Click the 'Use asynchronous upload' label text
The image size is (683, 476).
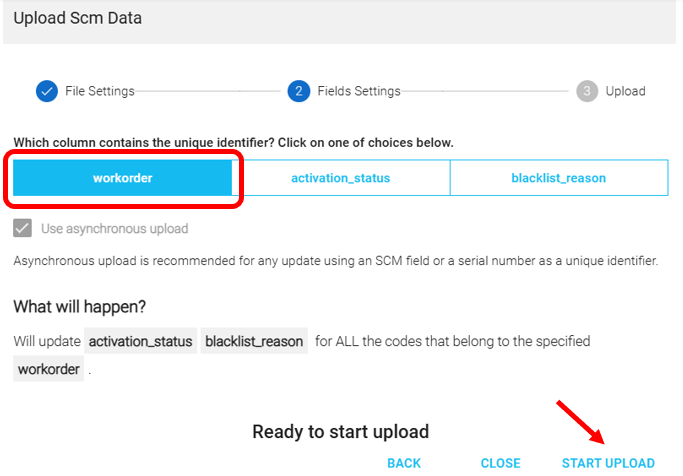114,229
